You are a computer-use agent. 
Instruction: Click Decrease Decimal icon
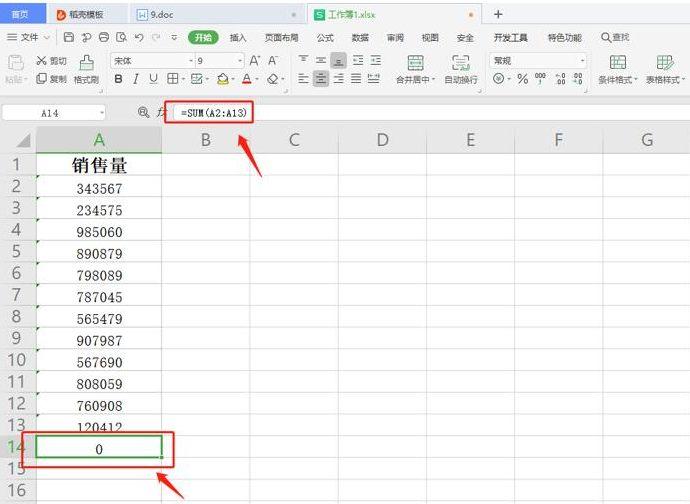point(578,79)
